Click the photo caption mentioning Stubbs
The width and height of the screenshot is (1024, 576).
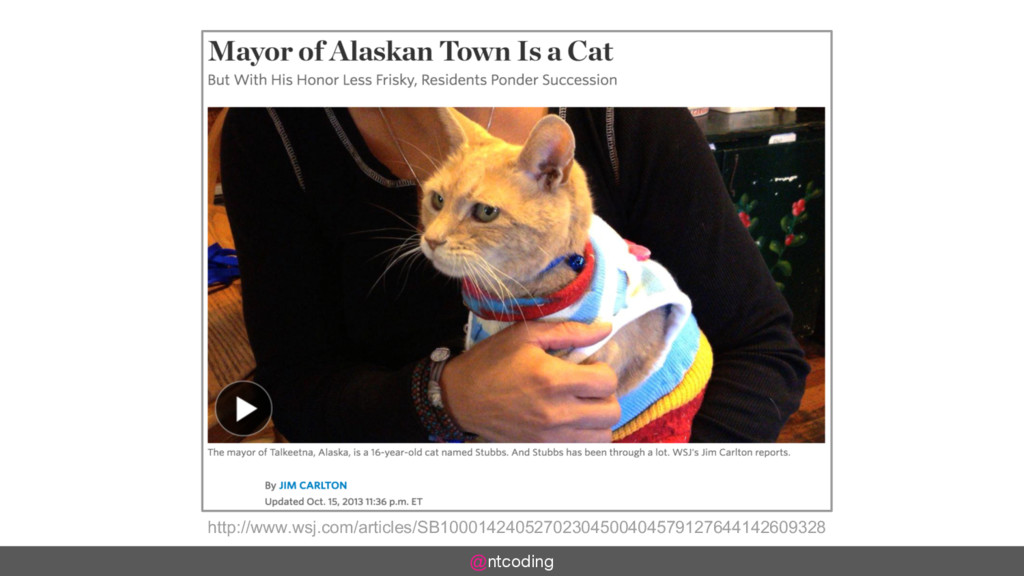(499, 452)
